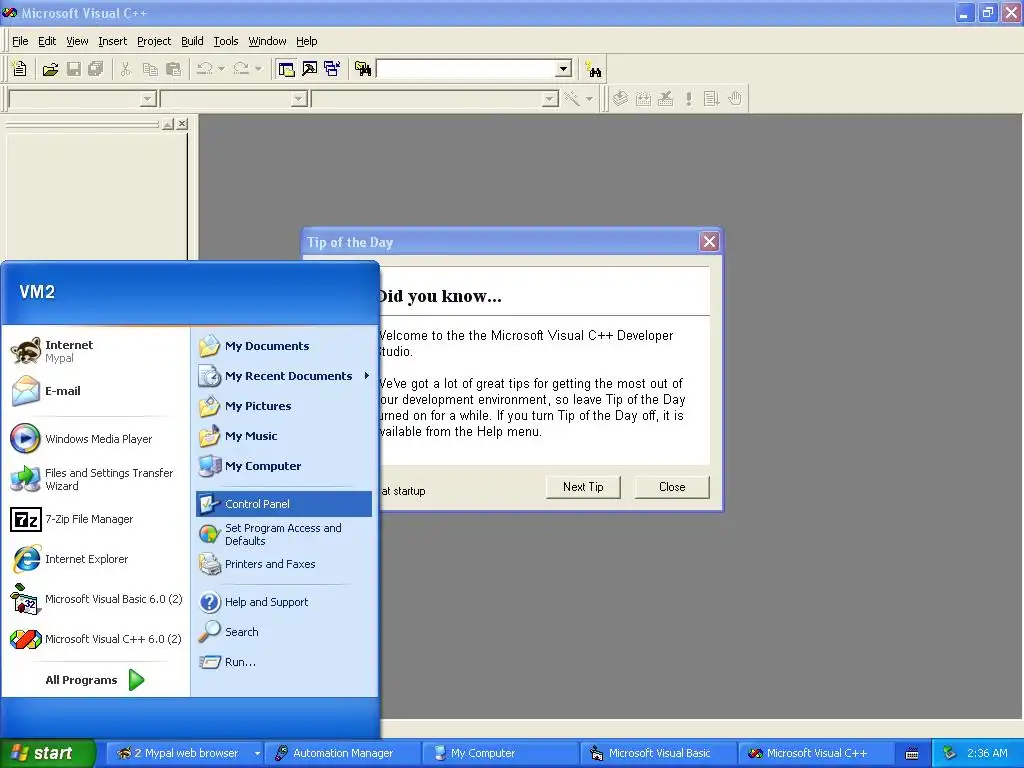Open the WizardBar actions dropdown arrow
This screenshot has width=1024, height=768.
pyautogui.click(x=589, y=99)
